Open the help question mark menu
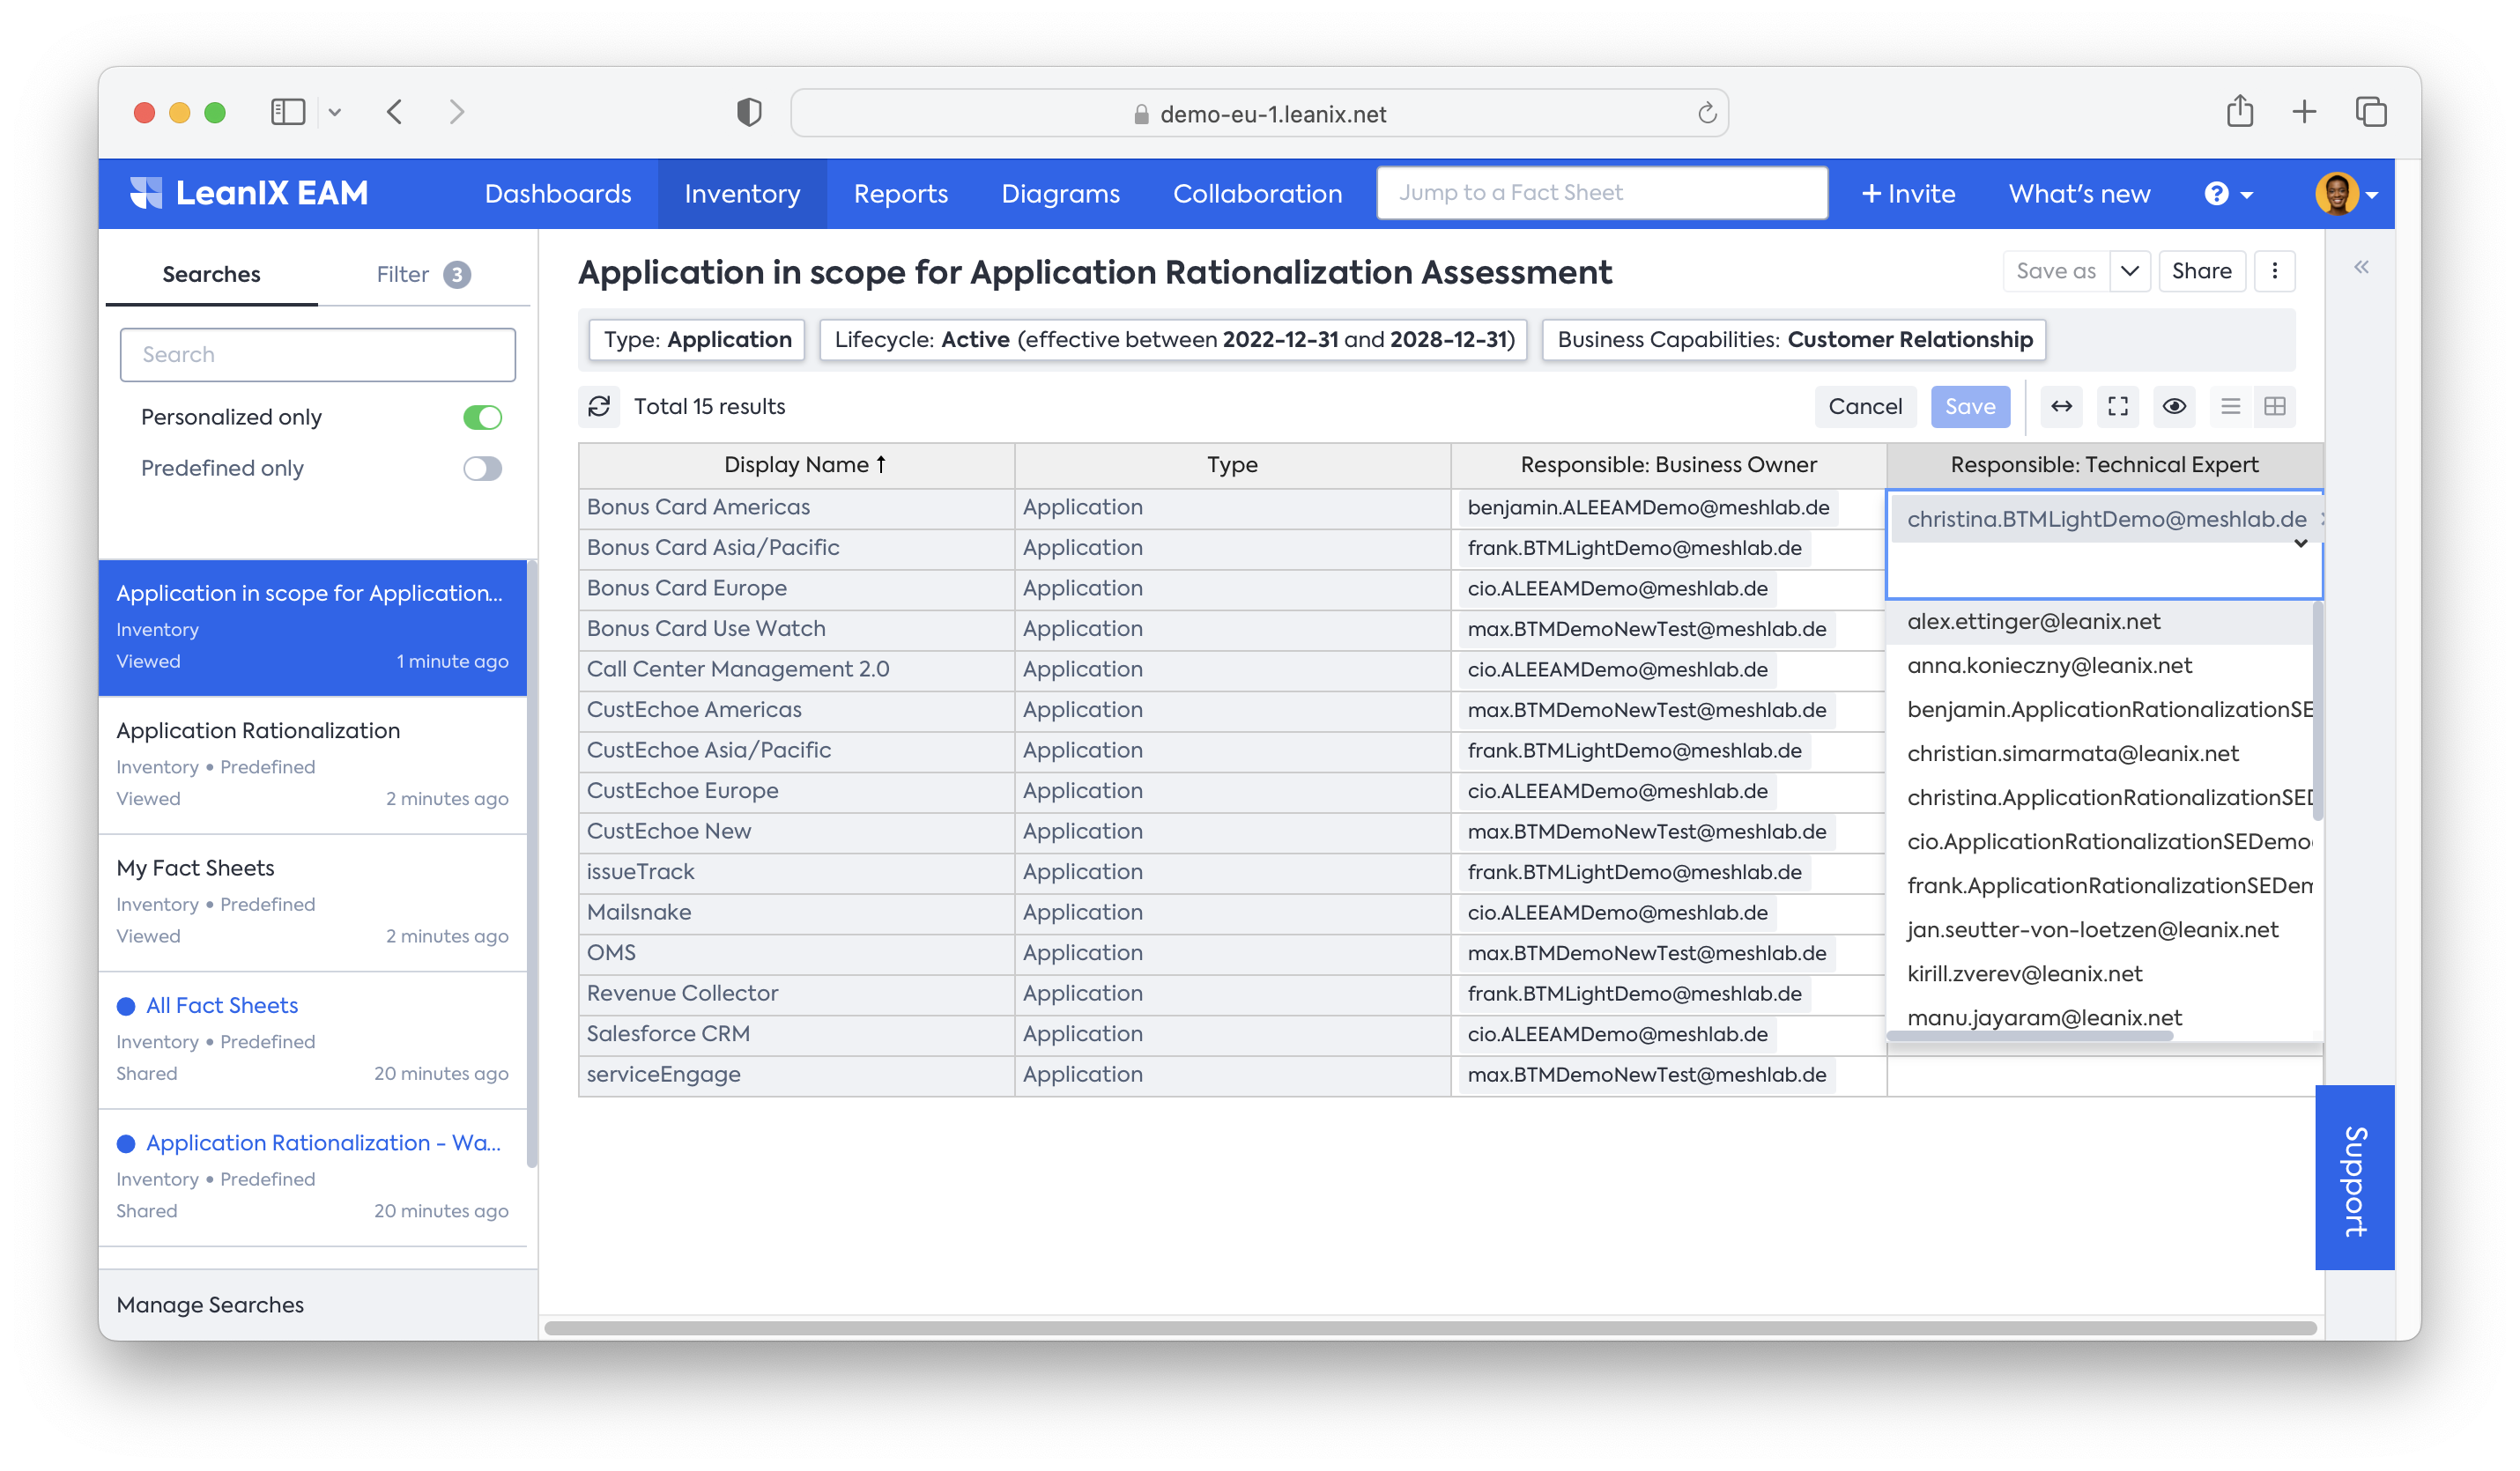The image size is (2520, 1471). 2228,193
